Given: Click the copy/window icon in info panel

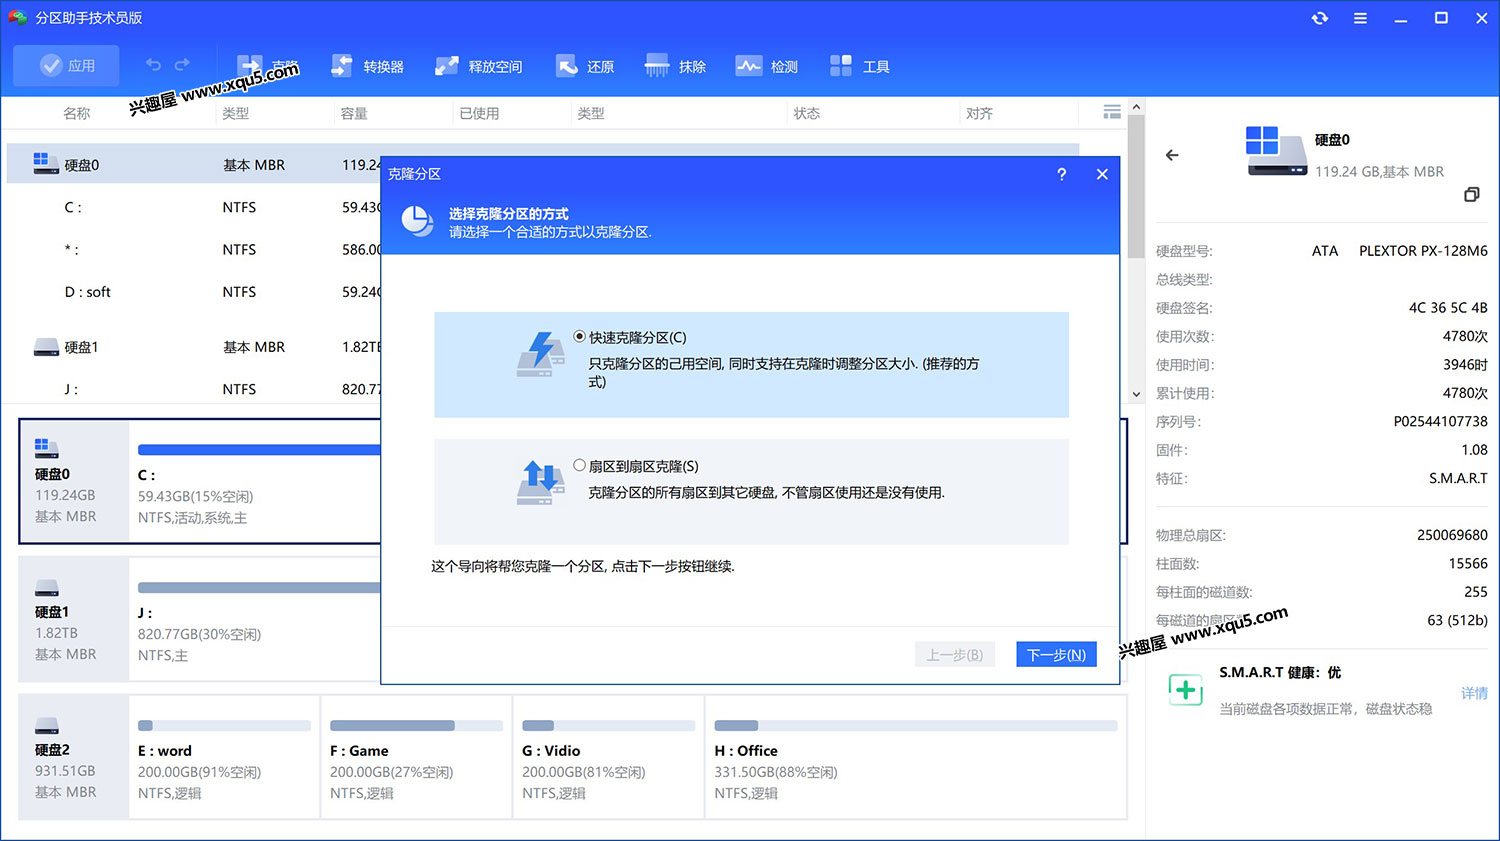Looking at the screenshot, I should tap(1472, 194).
